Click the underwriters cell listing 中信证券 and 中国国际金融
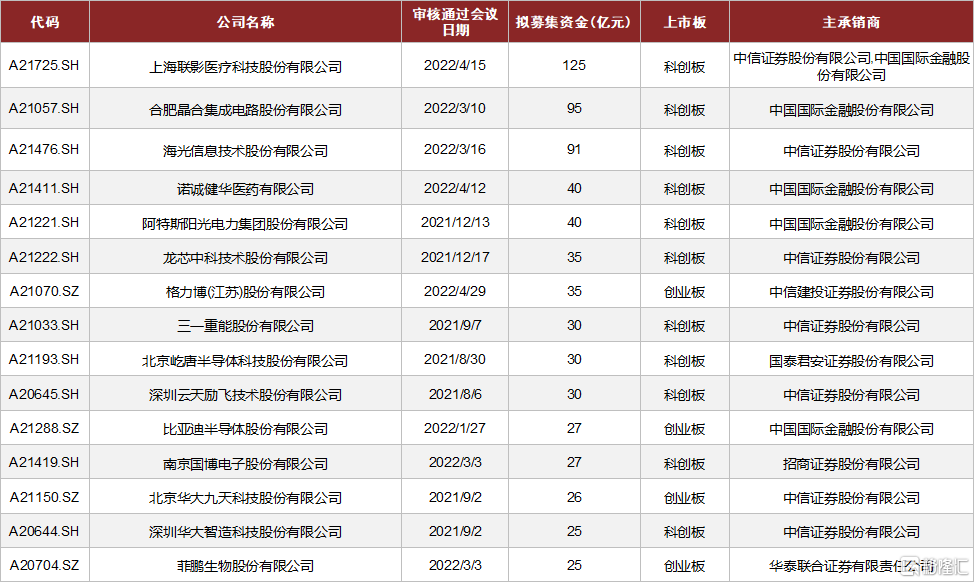The image size is (975, 583). coord(852,66)
